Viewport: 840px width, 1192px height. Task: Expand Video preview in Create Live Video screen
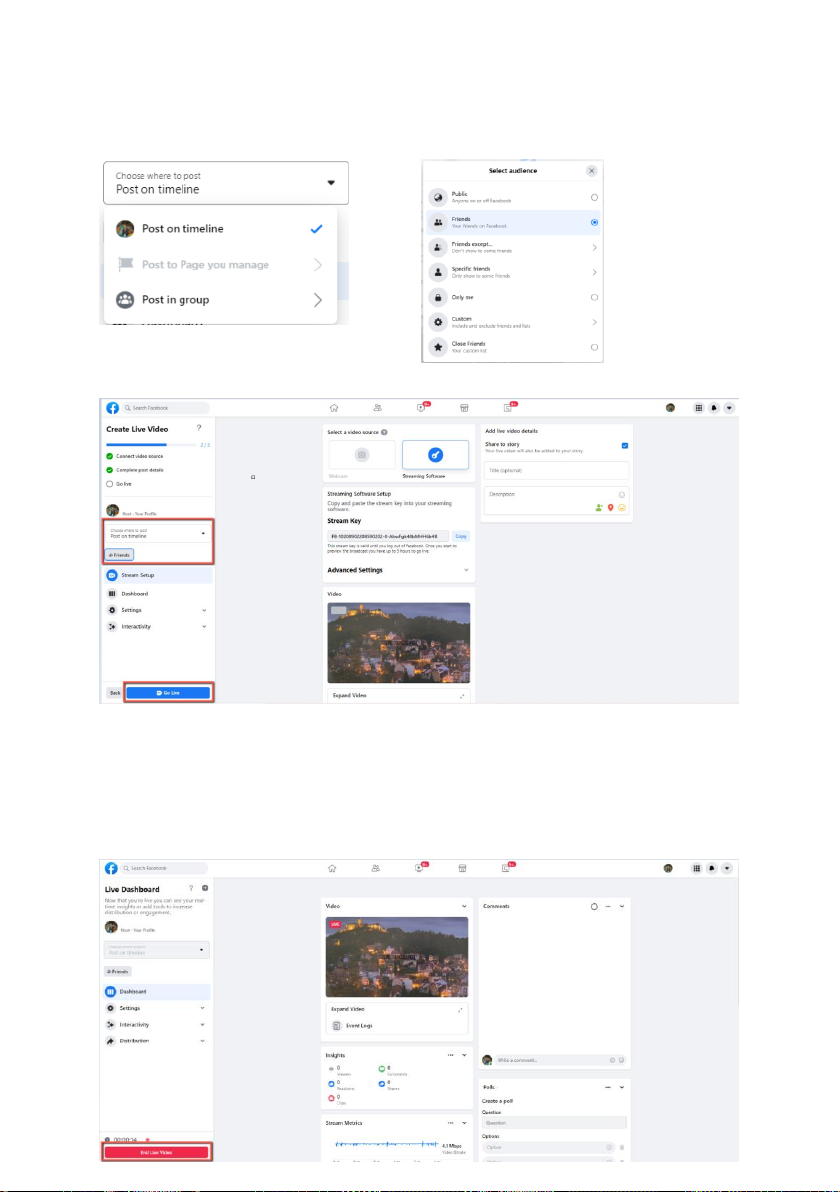coord(398,696)
